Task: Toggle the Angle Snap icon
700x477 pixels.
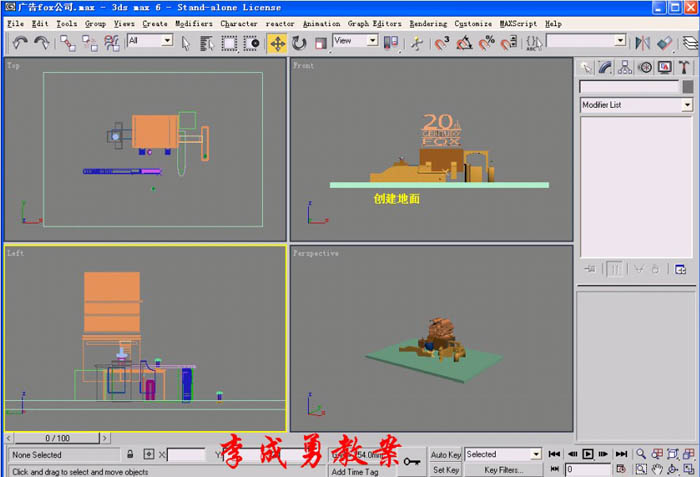Action: pyautogui.click(x=464, y=43)
